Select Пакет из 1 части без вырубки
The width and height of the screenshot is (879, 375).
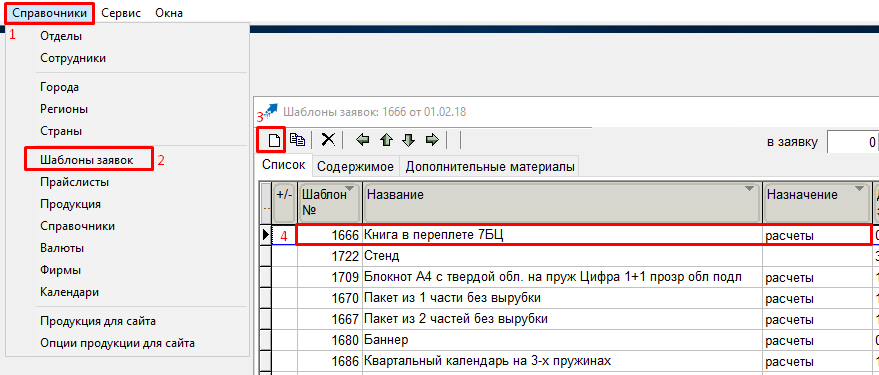tap(563, 298)
